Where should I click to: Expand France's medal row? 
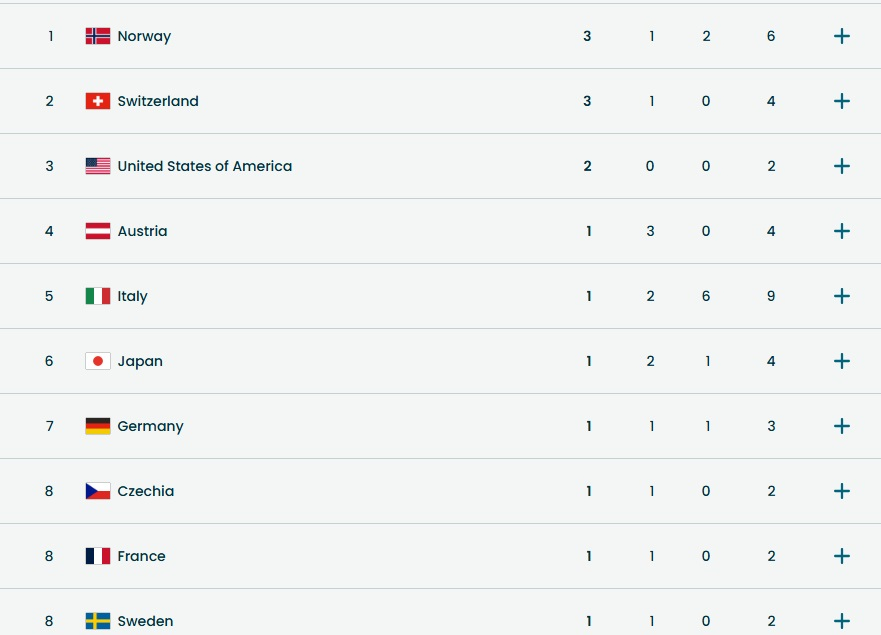[x=842, y=556]
